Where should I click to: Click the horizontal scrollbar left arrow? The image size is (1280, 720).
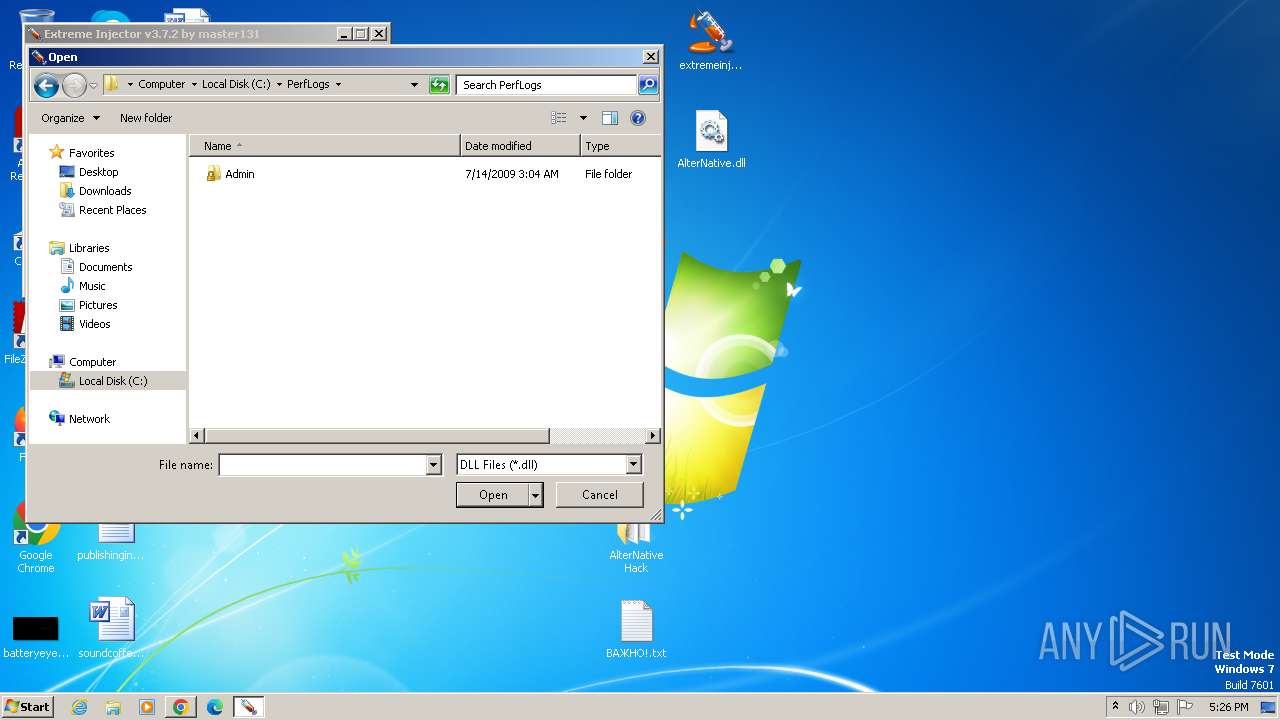coord(197,436)
